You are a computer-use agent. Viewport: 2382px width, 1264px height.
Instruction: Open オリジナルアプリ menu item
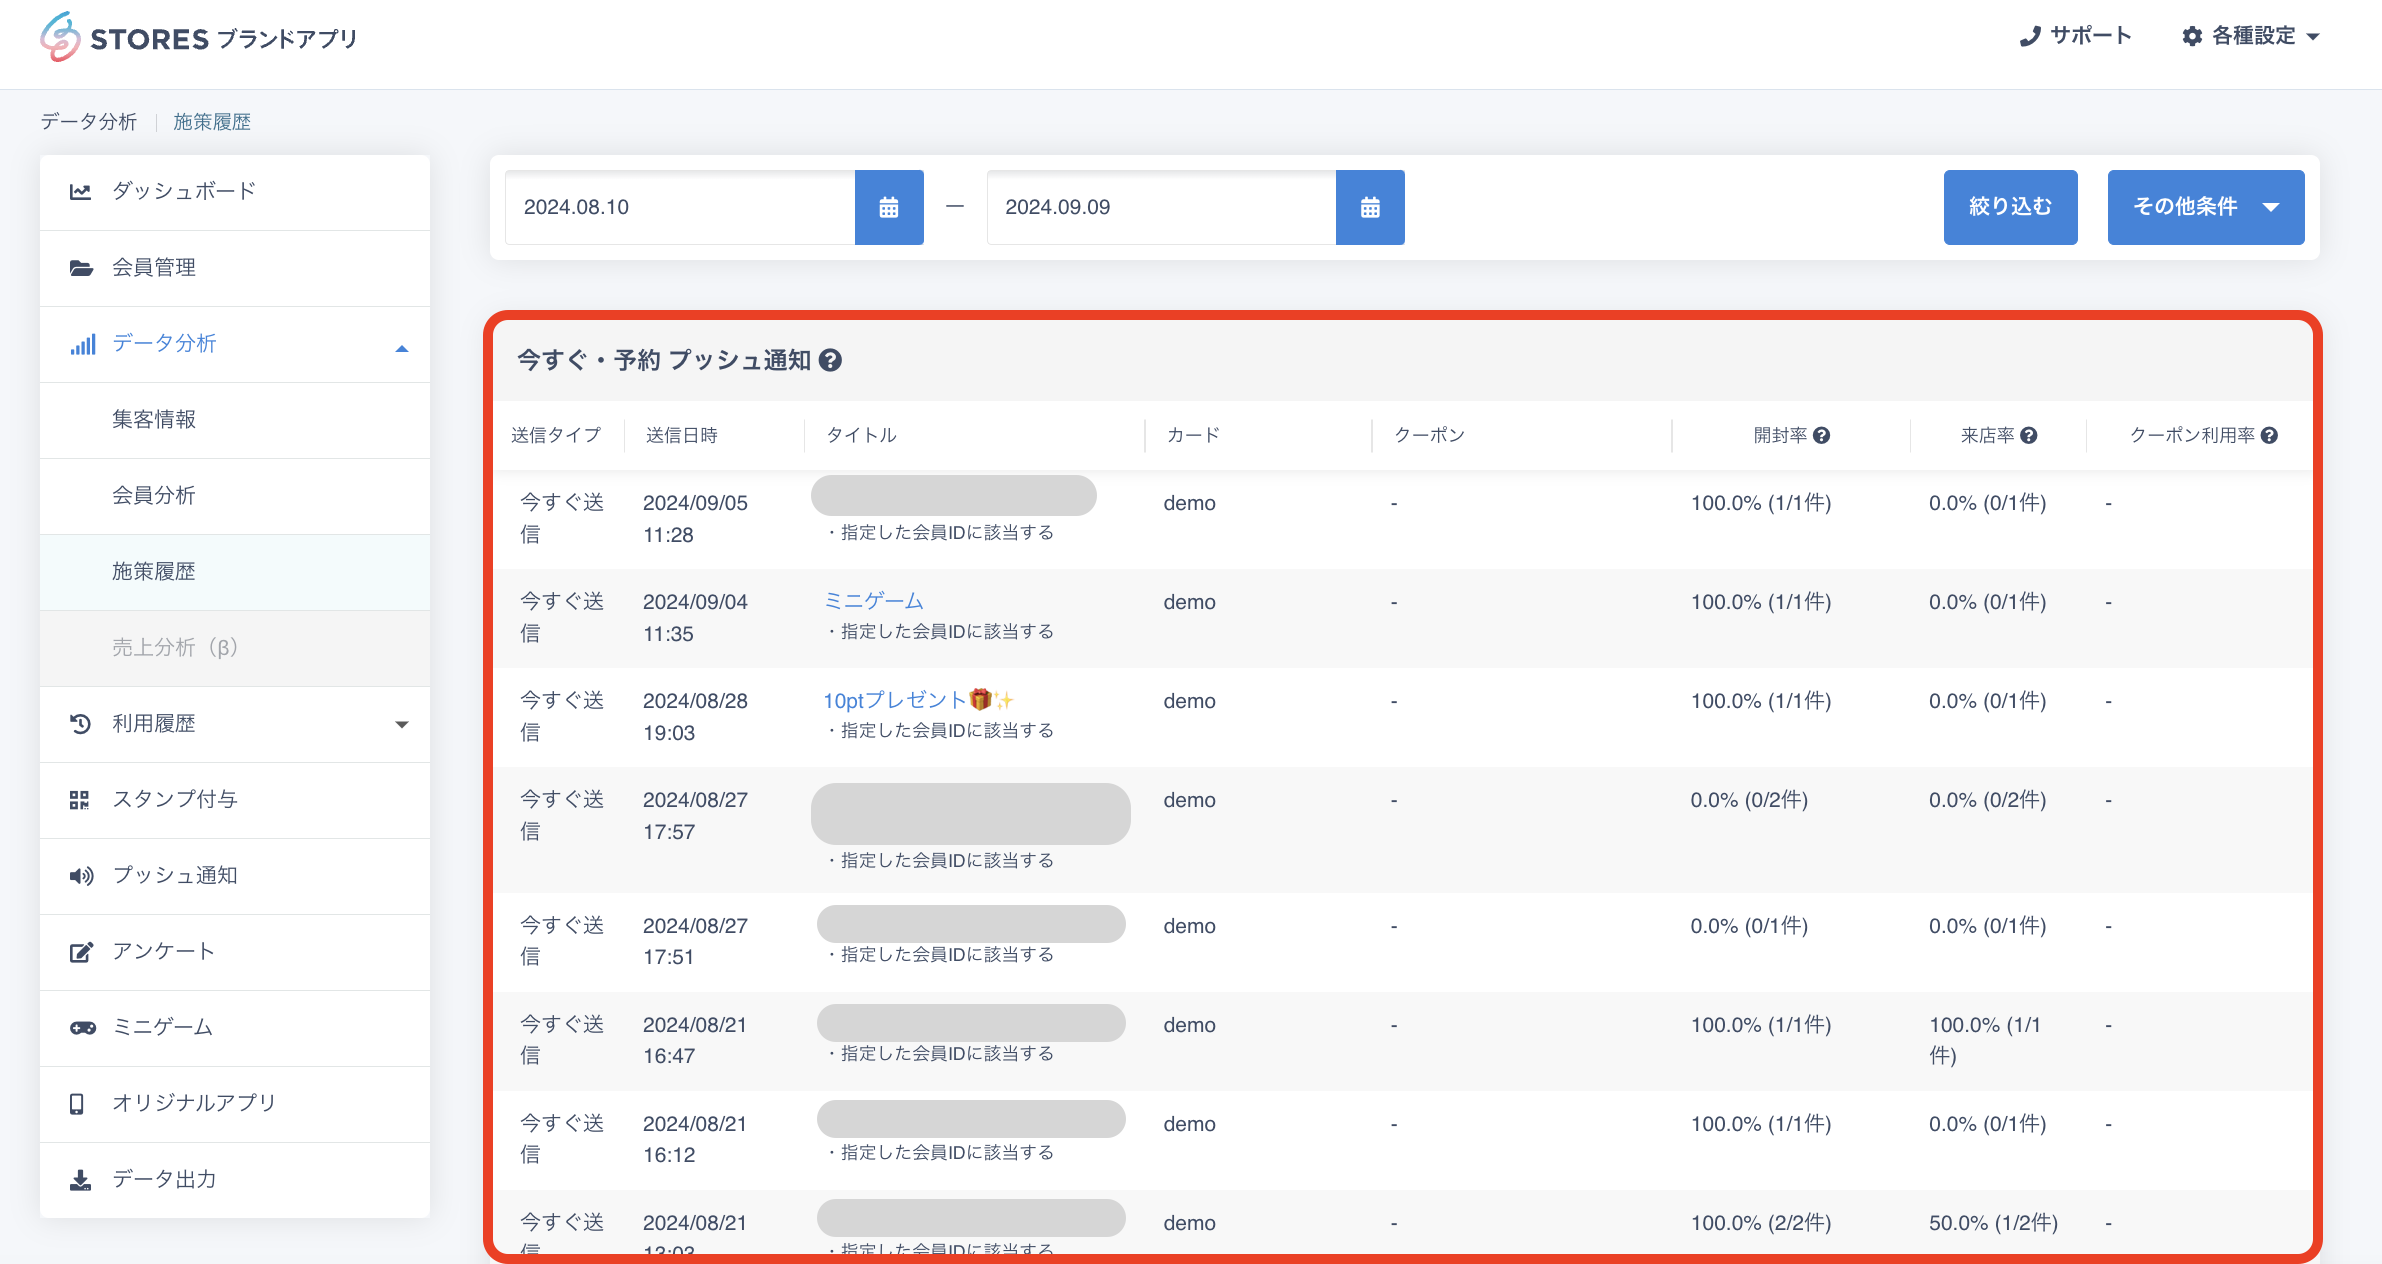(235, 1104)
